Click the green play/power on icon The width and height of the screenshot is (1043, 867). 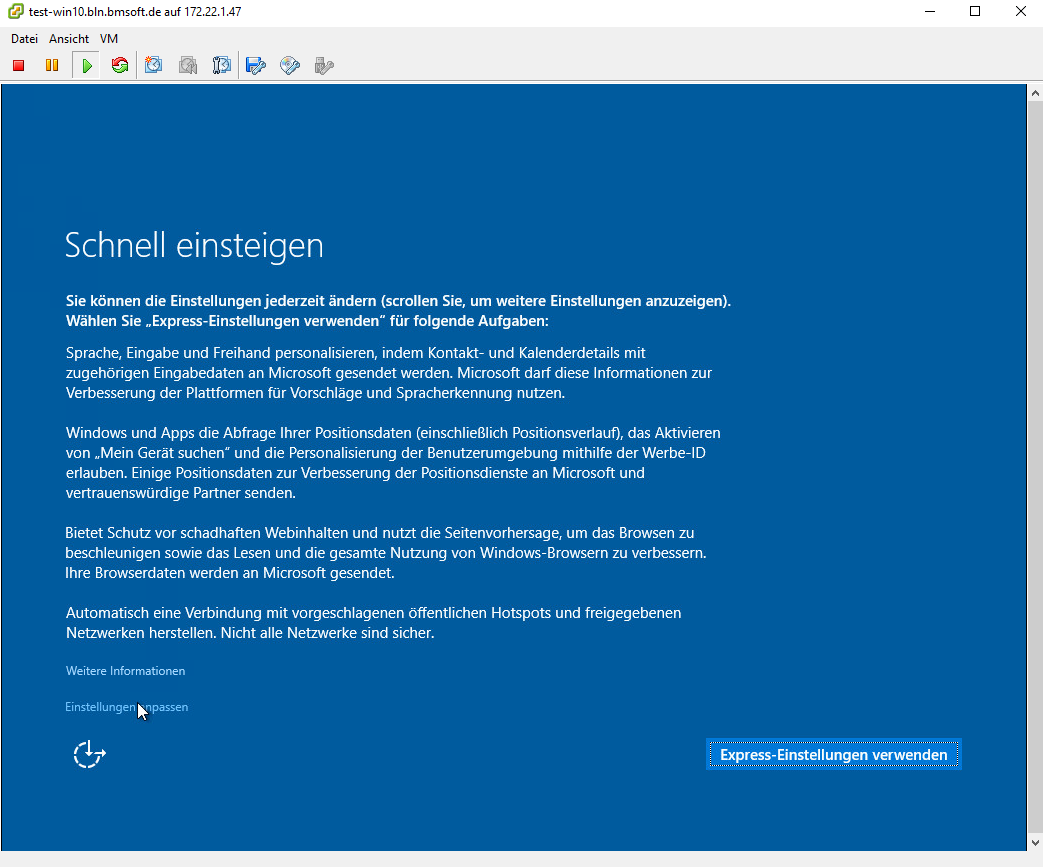(86, 65)
